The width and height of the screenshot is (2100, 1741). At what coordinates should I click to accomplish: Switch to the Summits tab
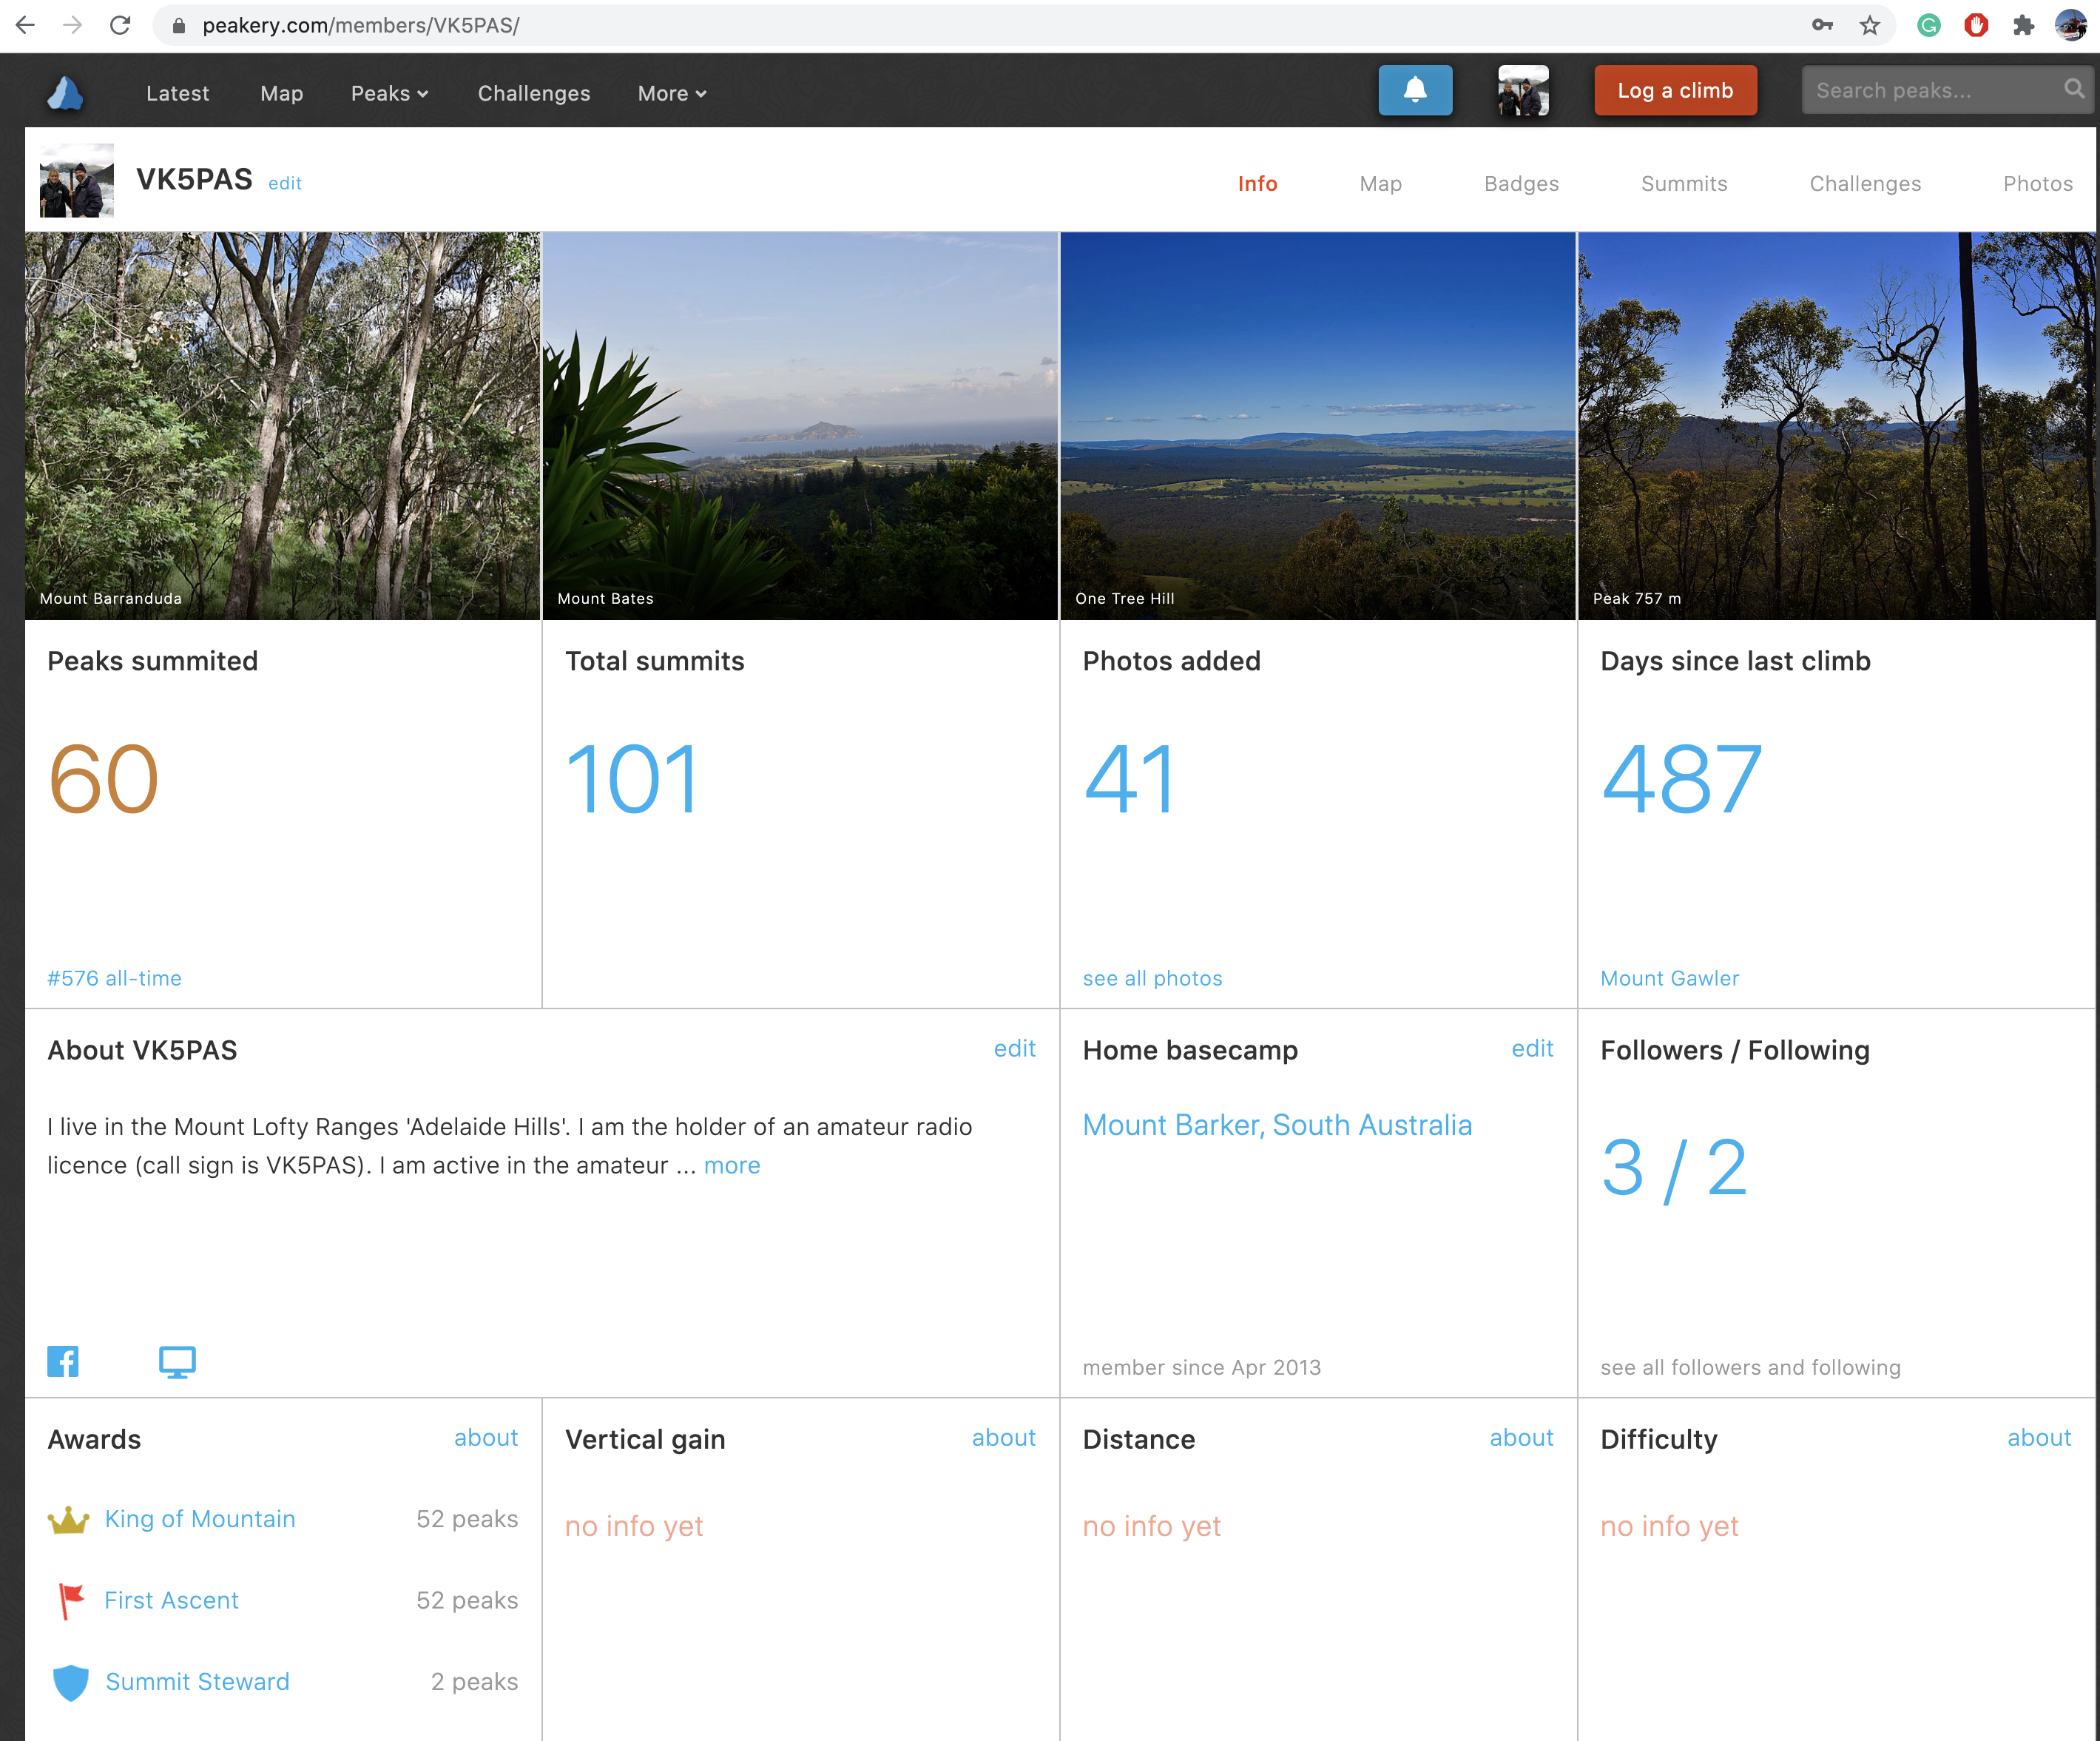point(1683,184)
